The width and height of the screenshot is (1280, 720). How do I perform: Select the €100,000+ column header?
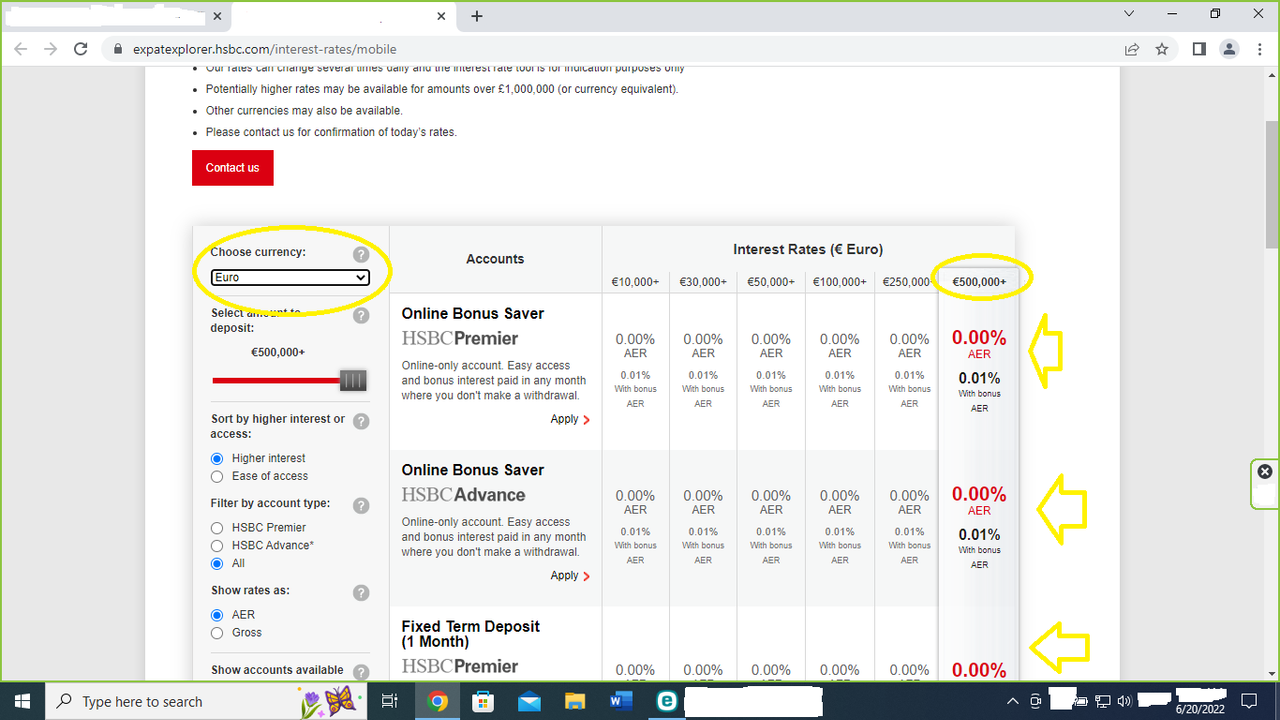(x=839, y=282)
